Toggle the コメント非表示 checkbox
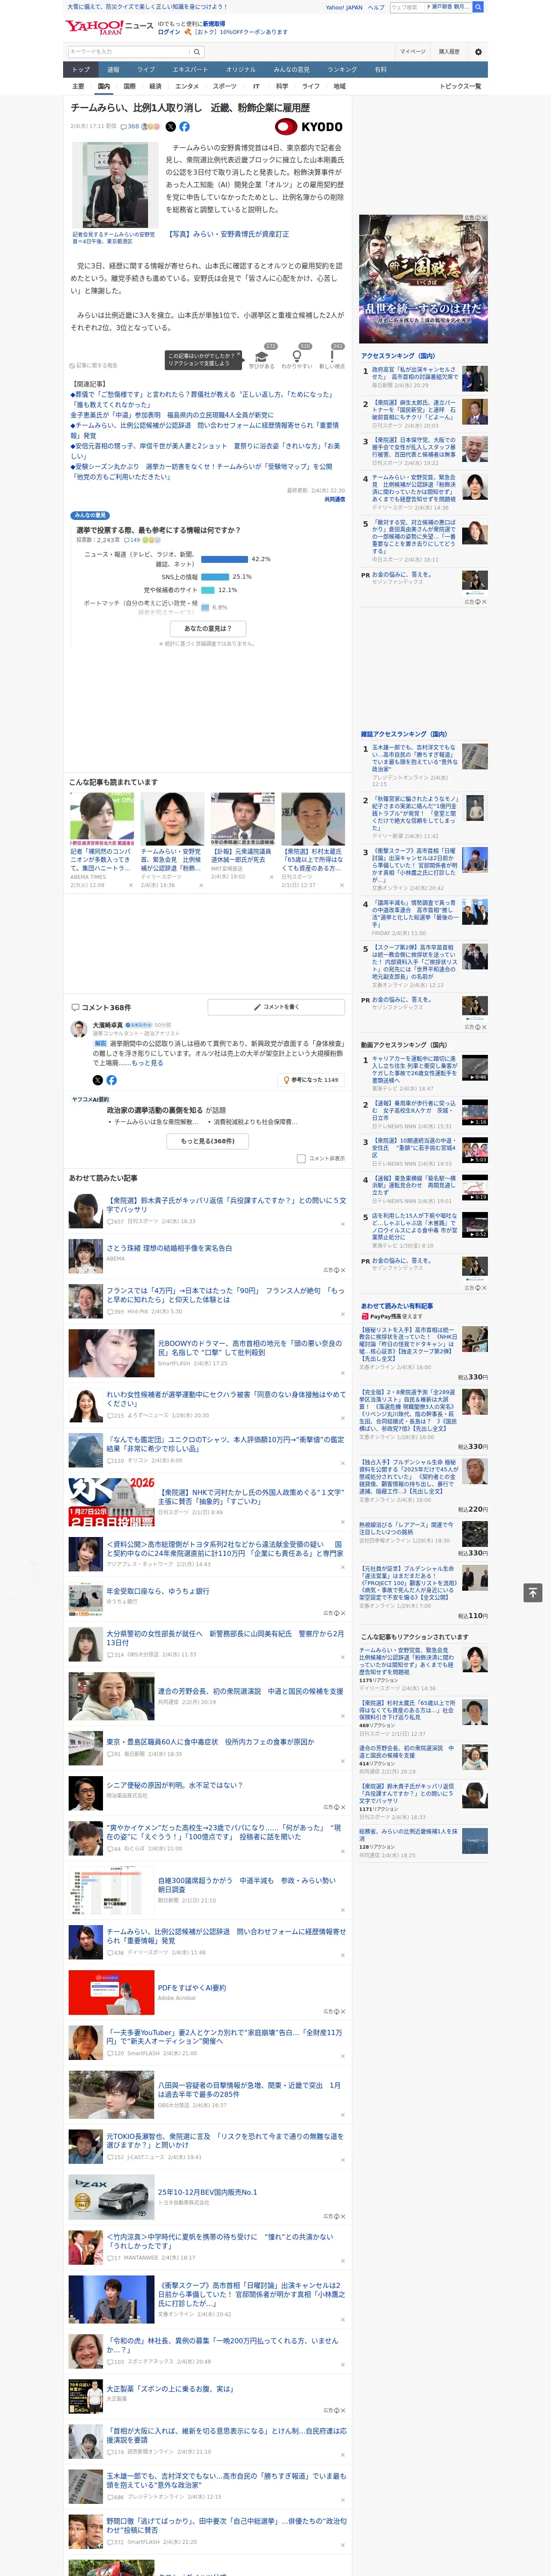The image size is (551, 2576). 301,1159
